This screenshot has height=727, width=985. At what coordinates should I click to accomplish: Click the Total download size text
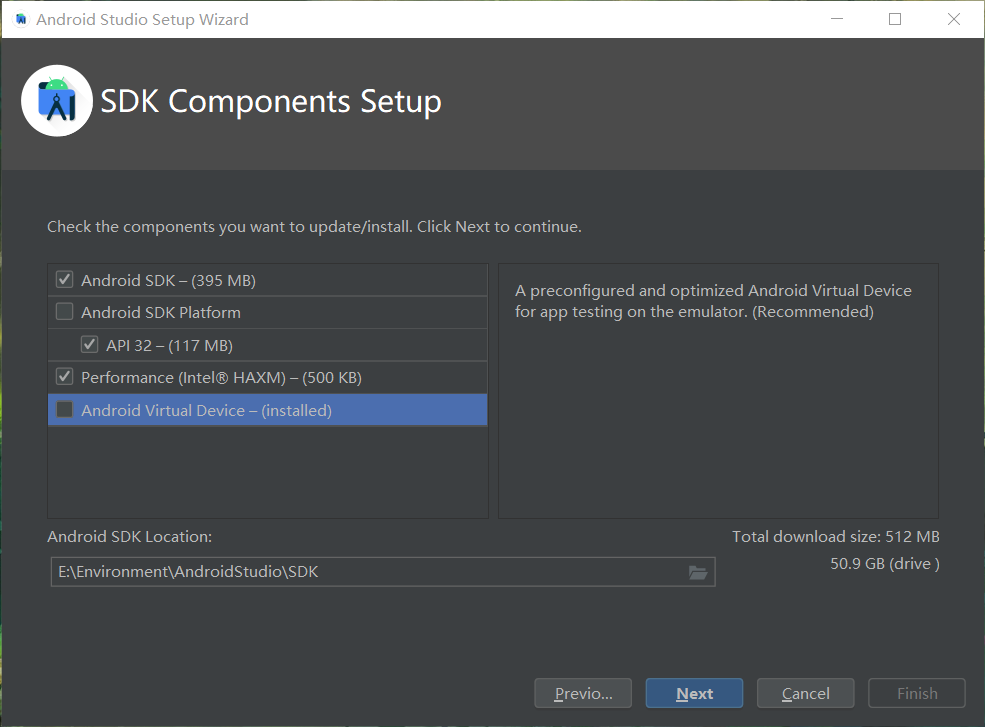pyautogui.click(x=835, y=537)
